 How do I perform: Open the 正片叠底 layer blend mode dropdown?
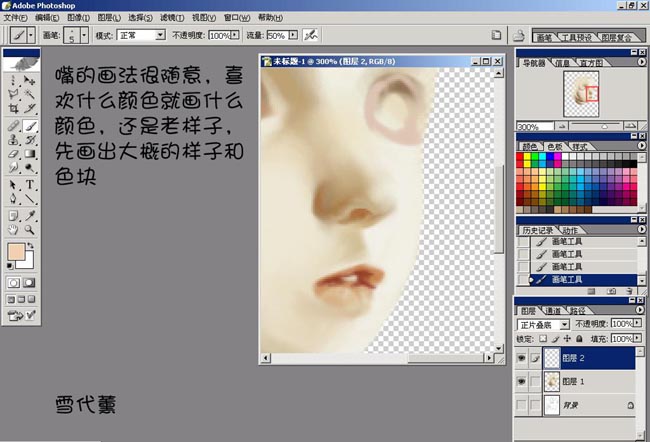click(565, 325)
